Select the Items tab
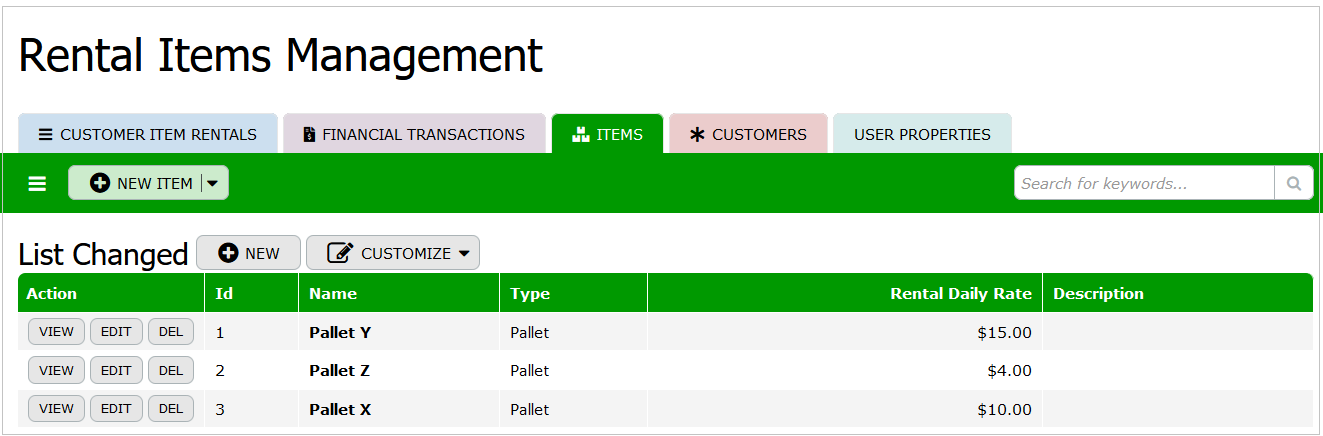 click(607, 135)
